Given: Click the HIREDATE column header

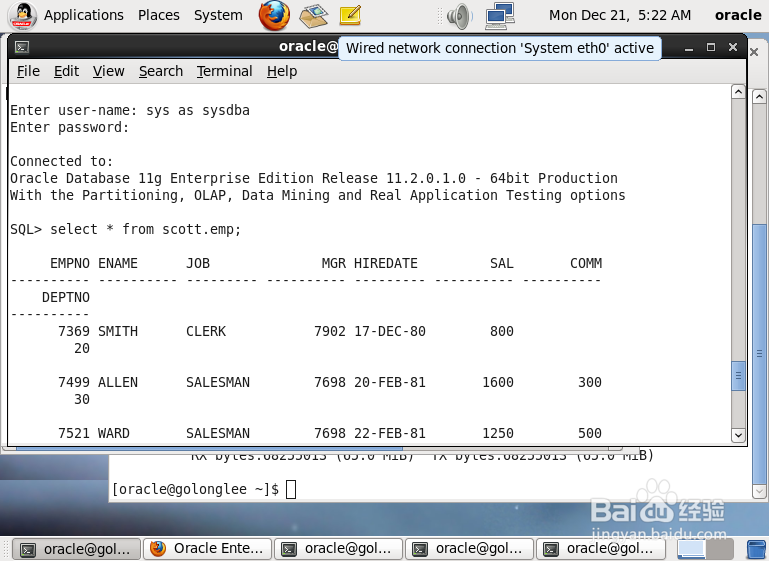Looking at the screenshot, I should [x=385, y=263].
